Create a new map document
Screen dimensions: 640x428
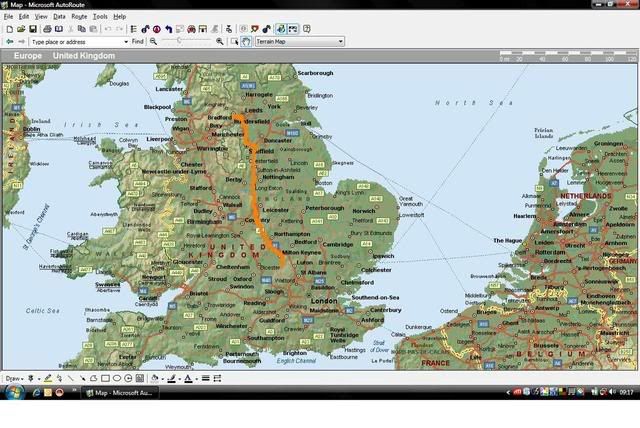click(x=9, y=29)
